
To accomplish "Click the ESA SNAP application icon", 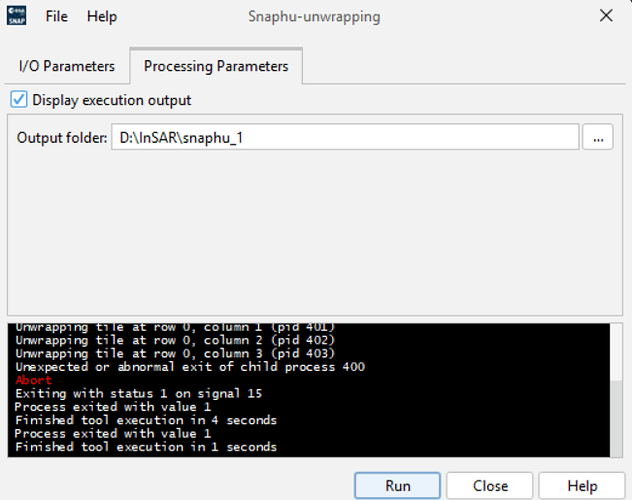I will coord(17,16).
